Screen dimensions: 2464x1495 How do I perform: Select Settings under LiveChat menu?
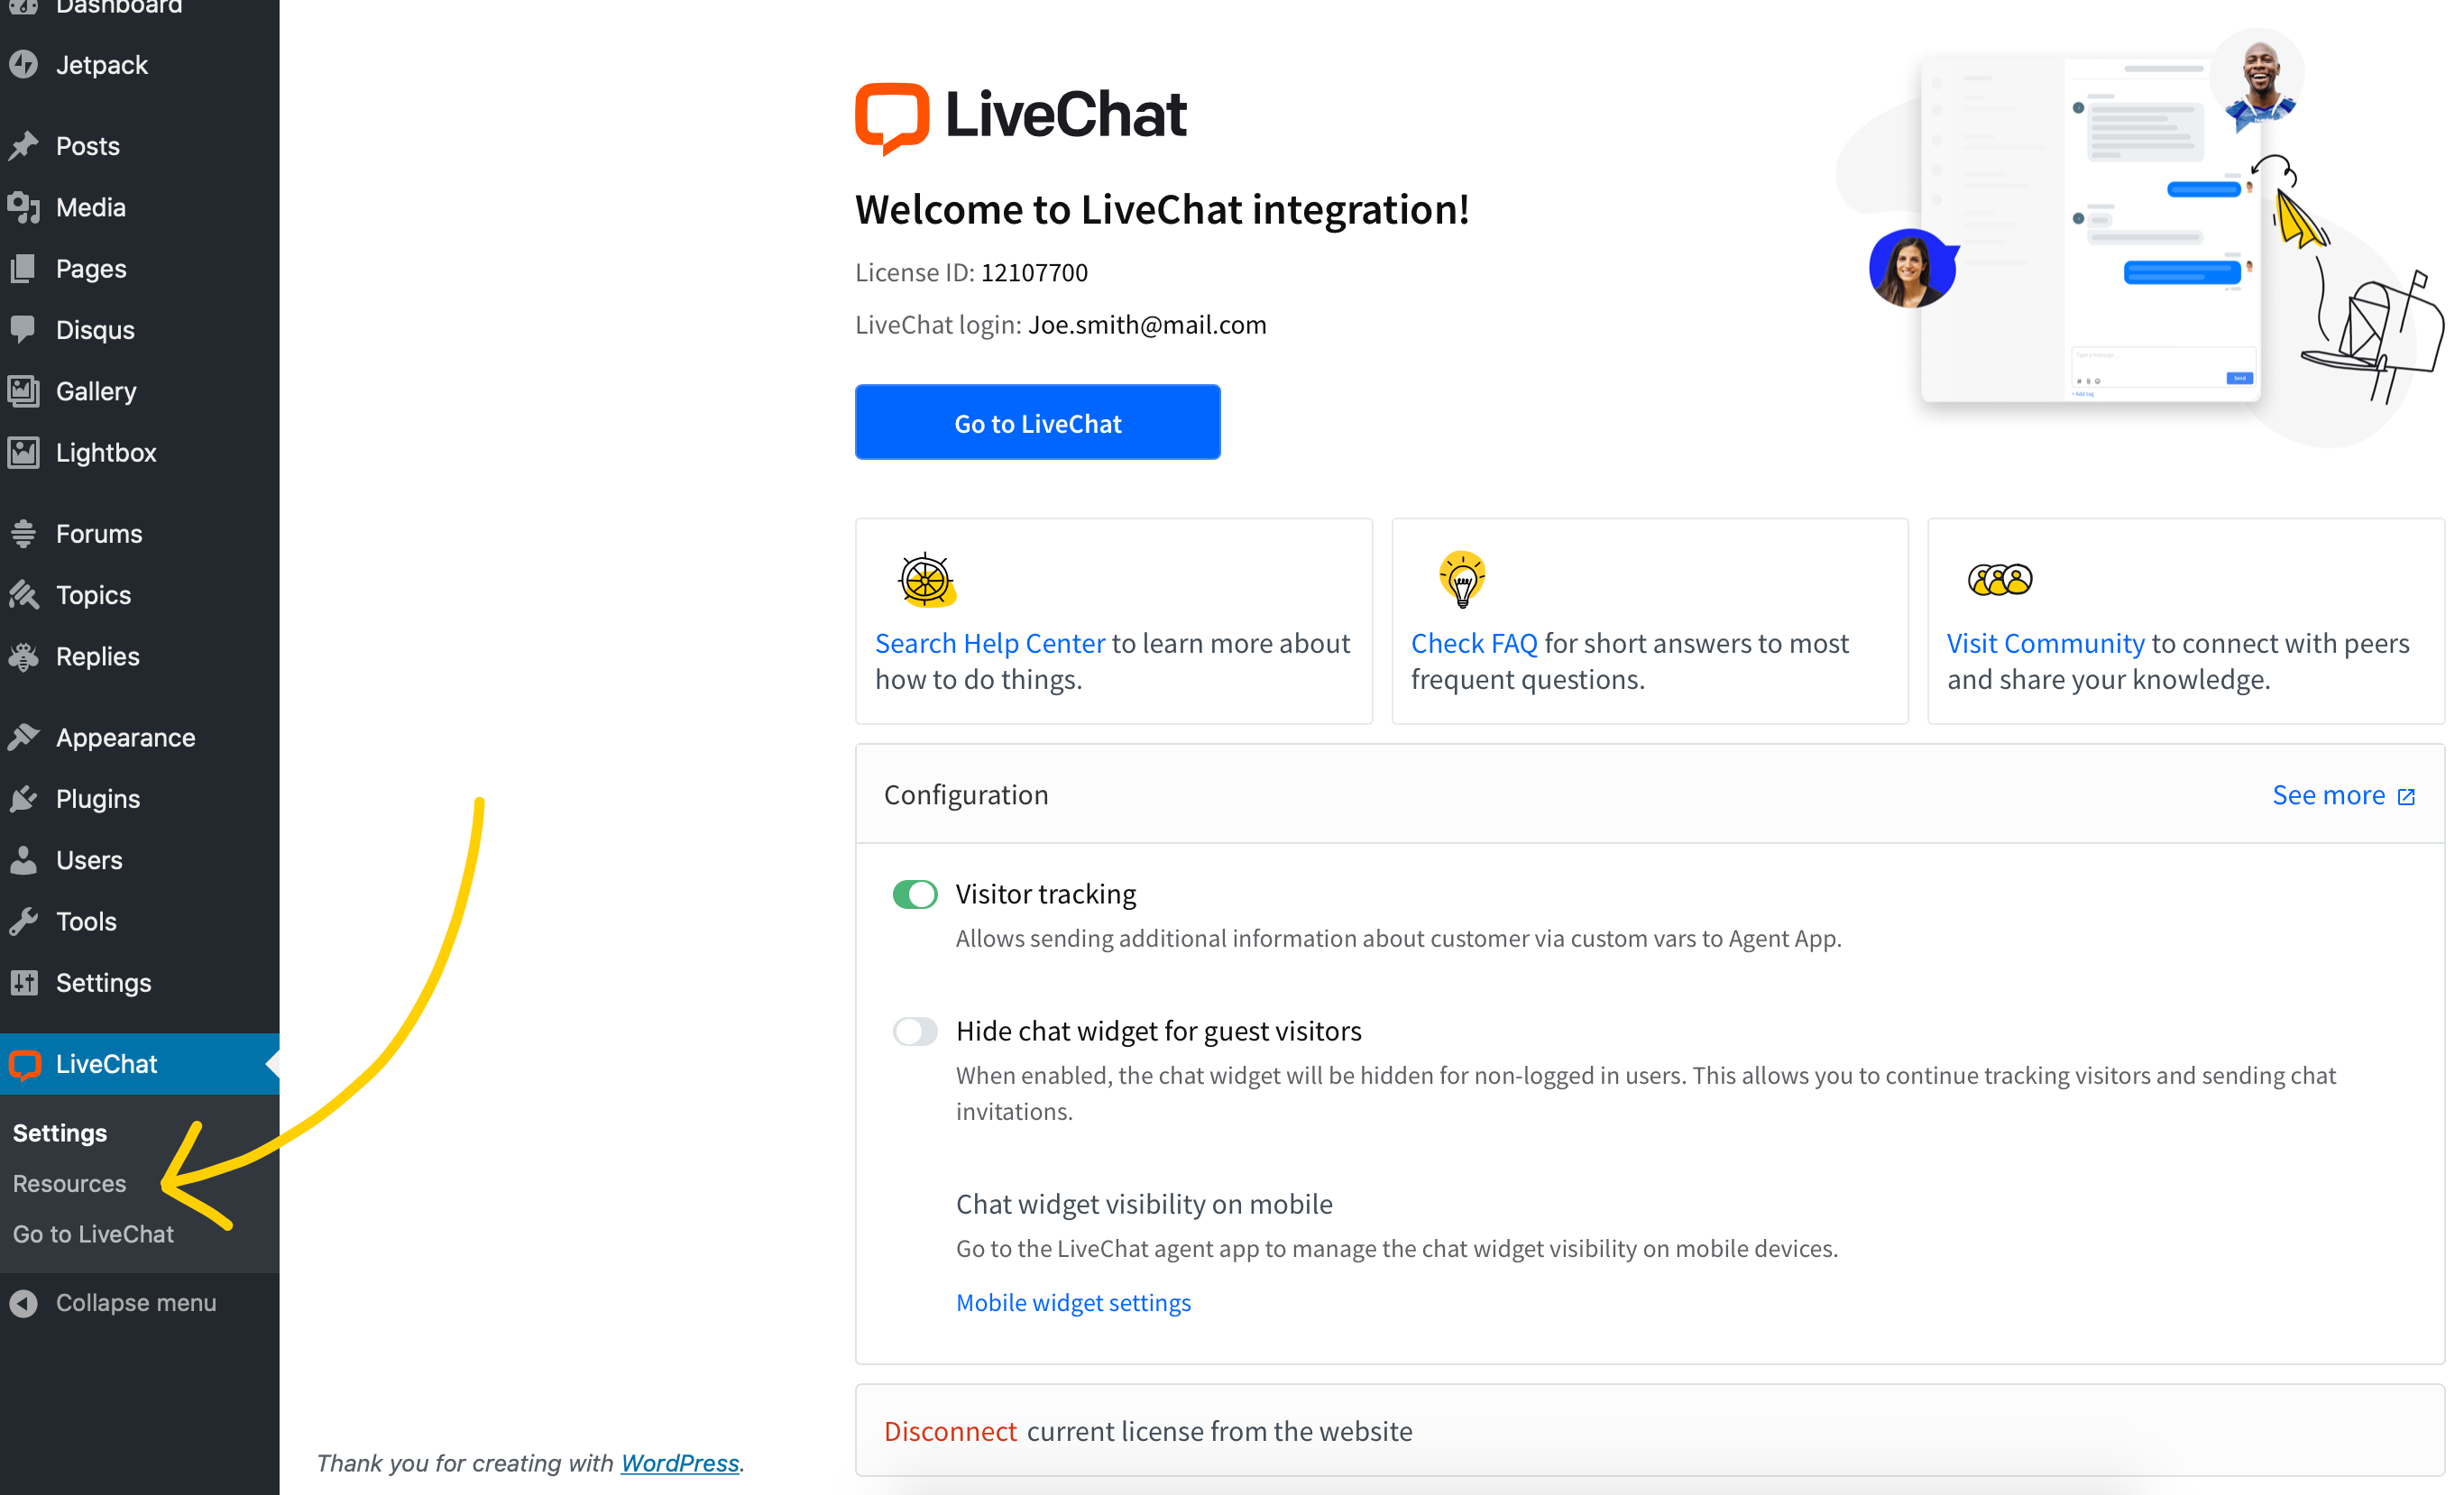pyautogui.click(x=60, y=1133)
